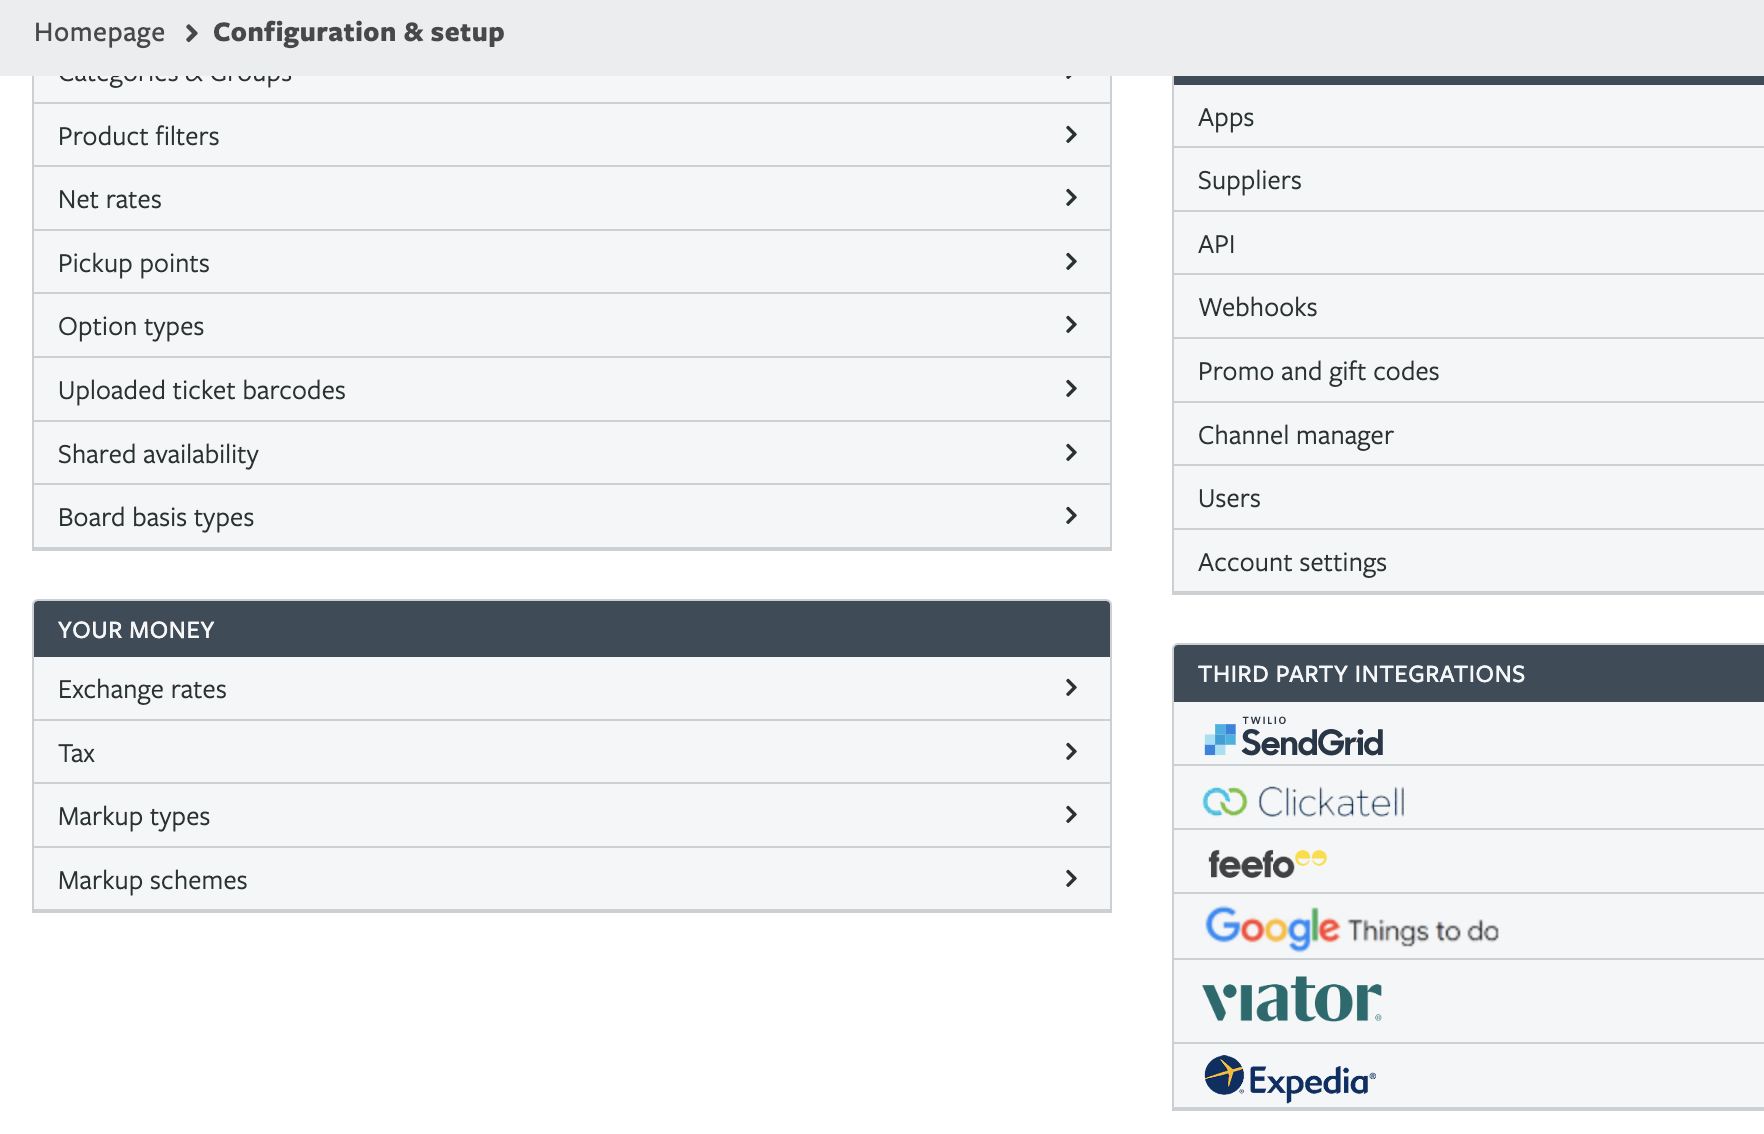
Task: Open Webhooks settings
Action: coord(1257,307)
